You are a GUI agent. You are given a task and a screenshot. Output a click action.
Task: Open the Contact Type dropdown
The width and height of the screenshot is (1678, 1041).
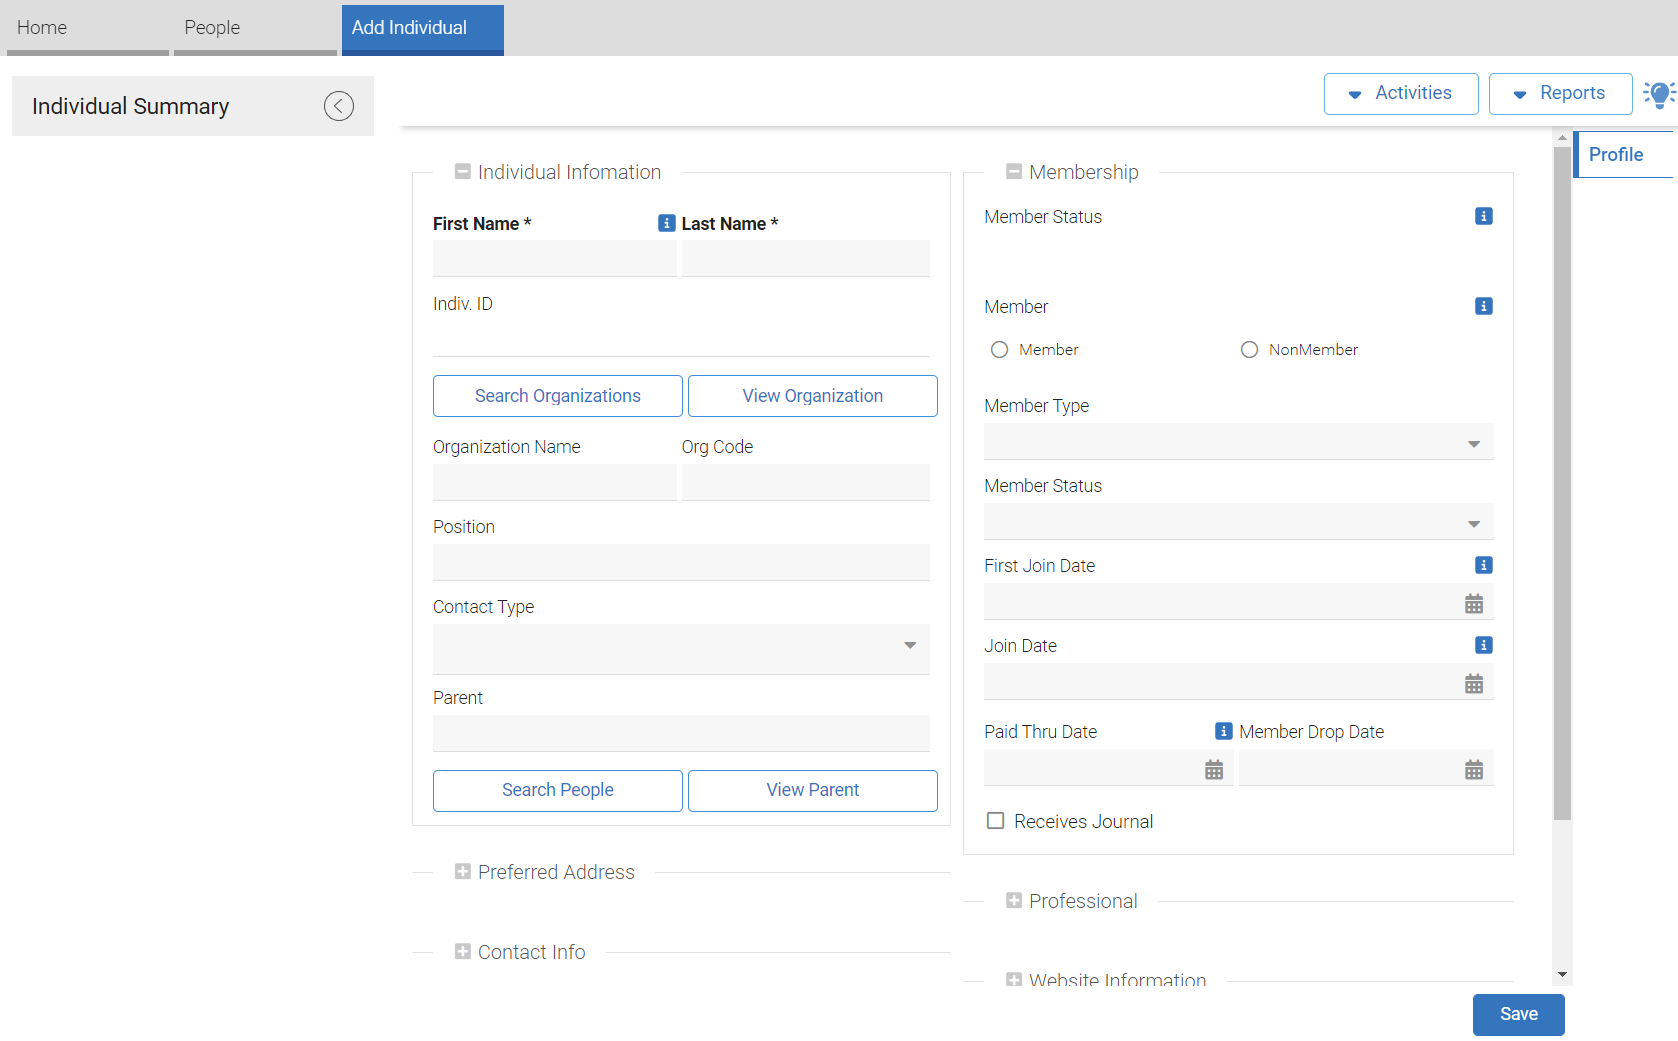(x=681, y=649)
